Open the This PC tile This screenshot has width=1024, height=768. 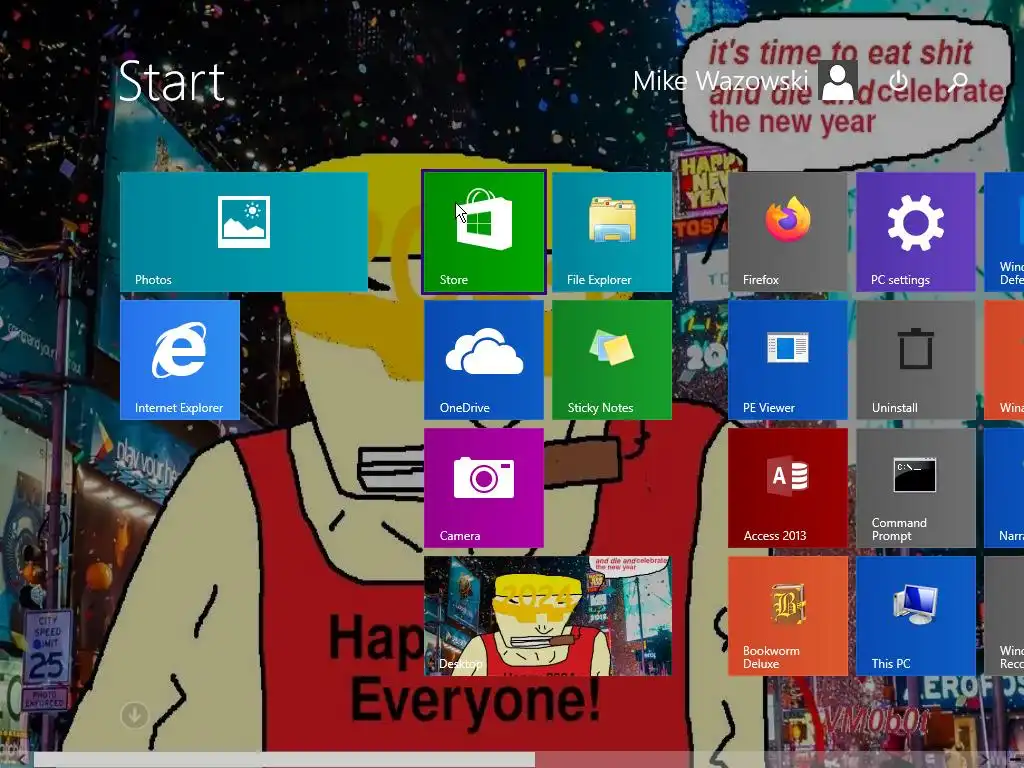(916, 616)
